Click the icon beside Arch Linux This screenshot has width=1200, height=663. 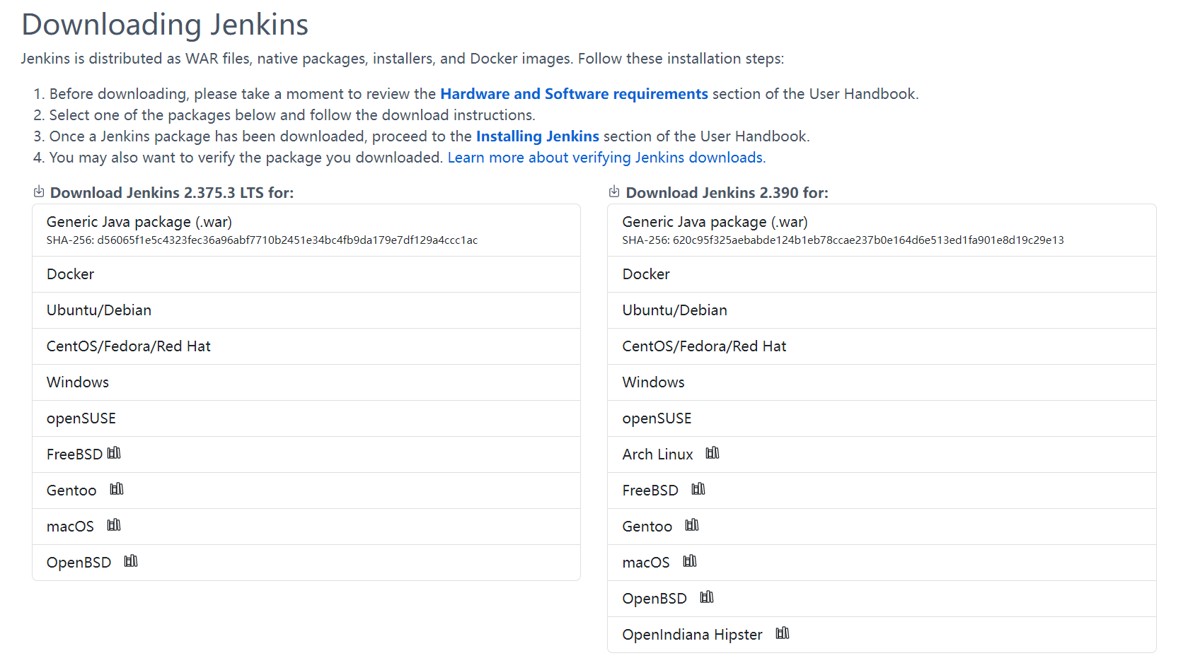click(712, 453)
